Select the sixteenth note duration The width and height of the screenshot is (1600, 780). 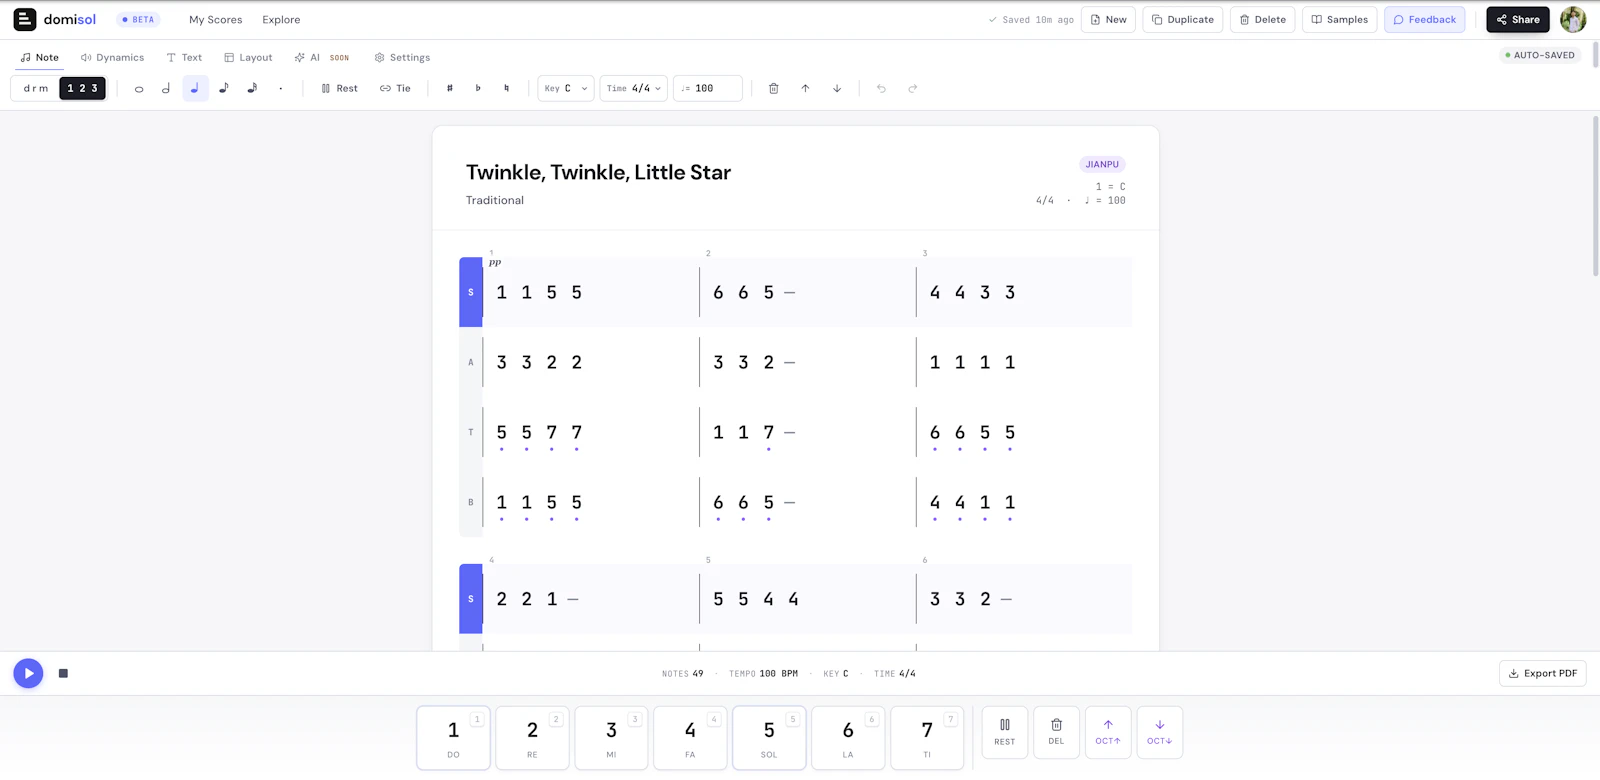click(x=252, y=88)
